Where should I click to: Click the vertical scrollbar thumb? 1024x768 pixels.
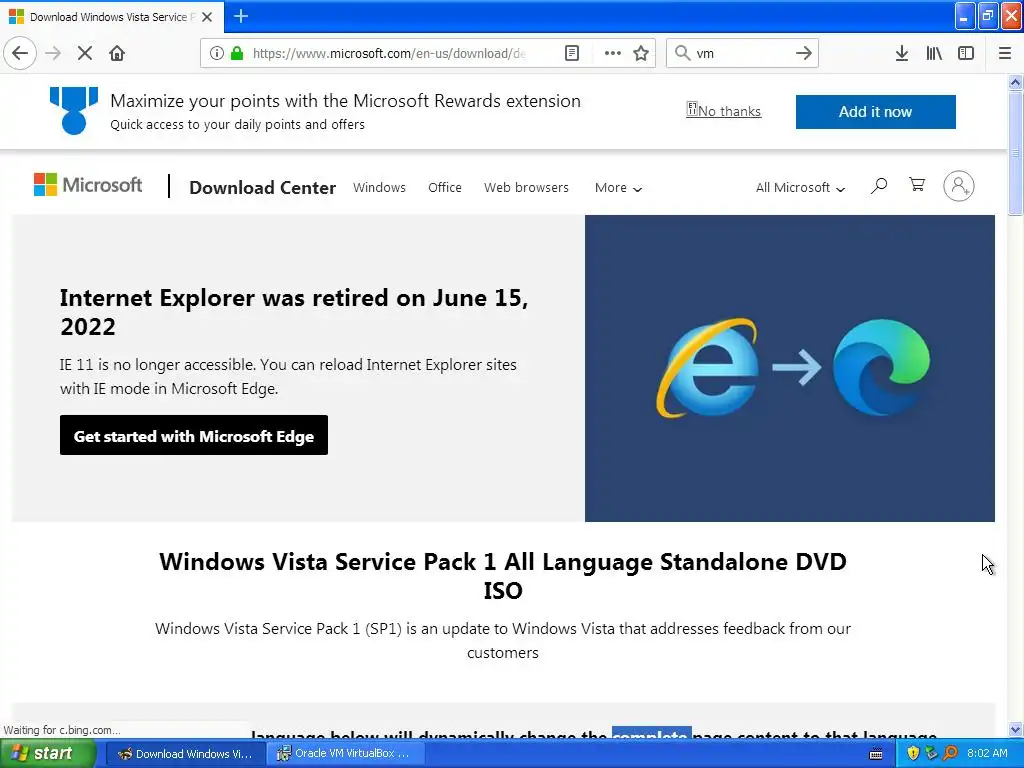tap(1015, 153)
